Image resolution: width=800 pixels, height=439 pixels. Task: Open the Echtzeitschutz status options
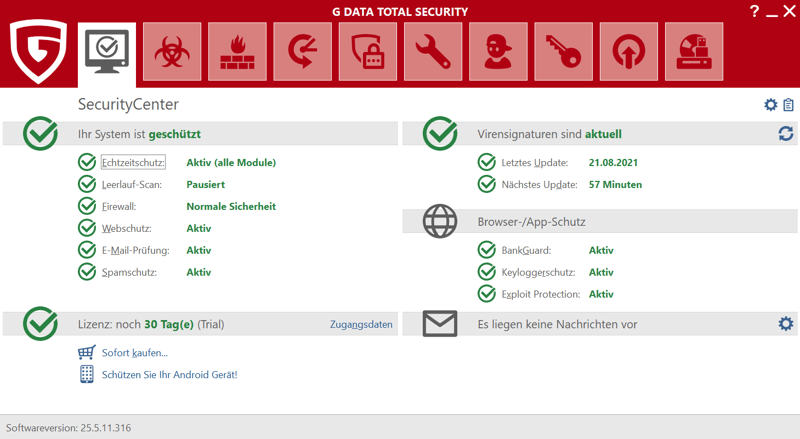tap(133, 163)
